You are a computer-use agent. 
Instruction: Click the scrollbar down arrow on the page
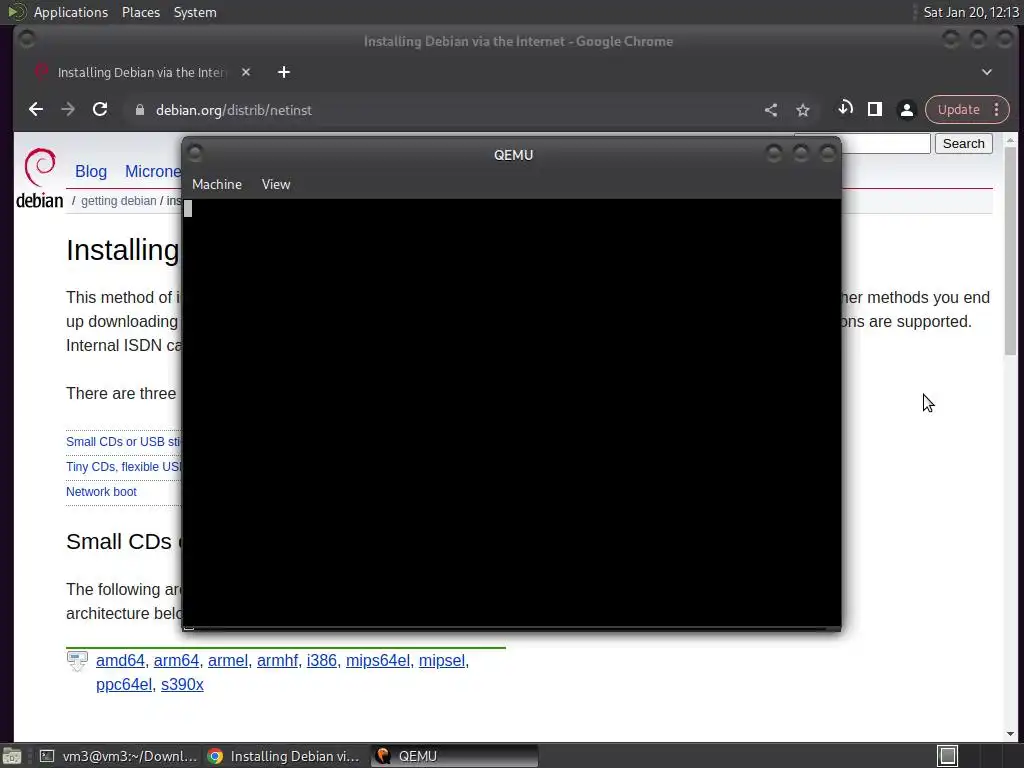(1010, 734)
